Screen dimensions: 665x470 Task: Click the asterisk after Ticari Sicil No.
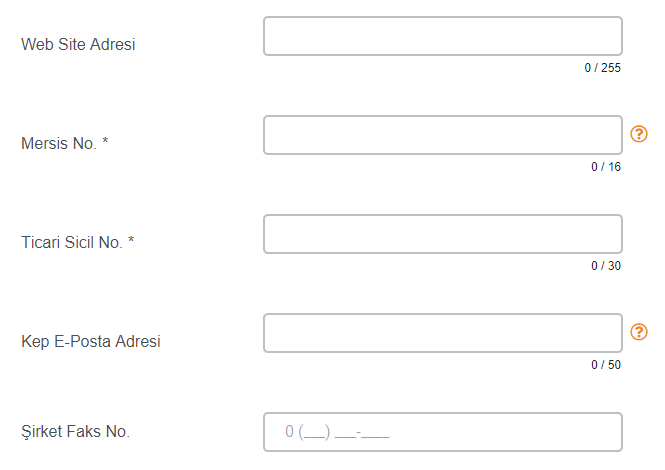click(131, 242)
